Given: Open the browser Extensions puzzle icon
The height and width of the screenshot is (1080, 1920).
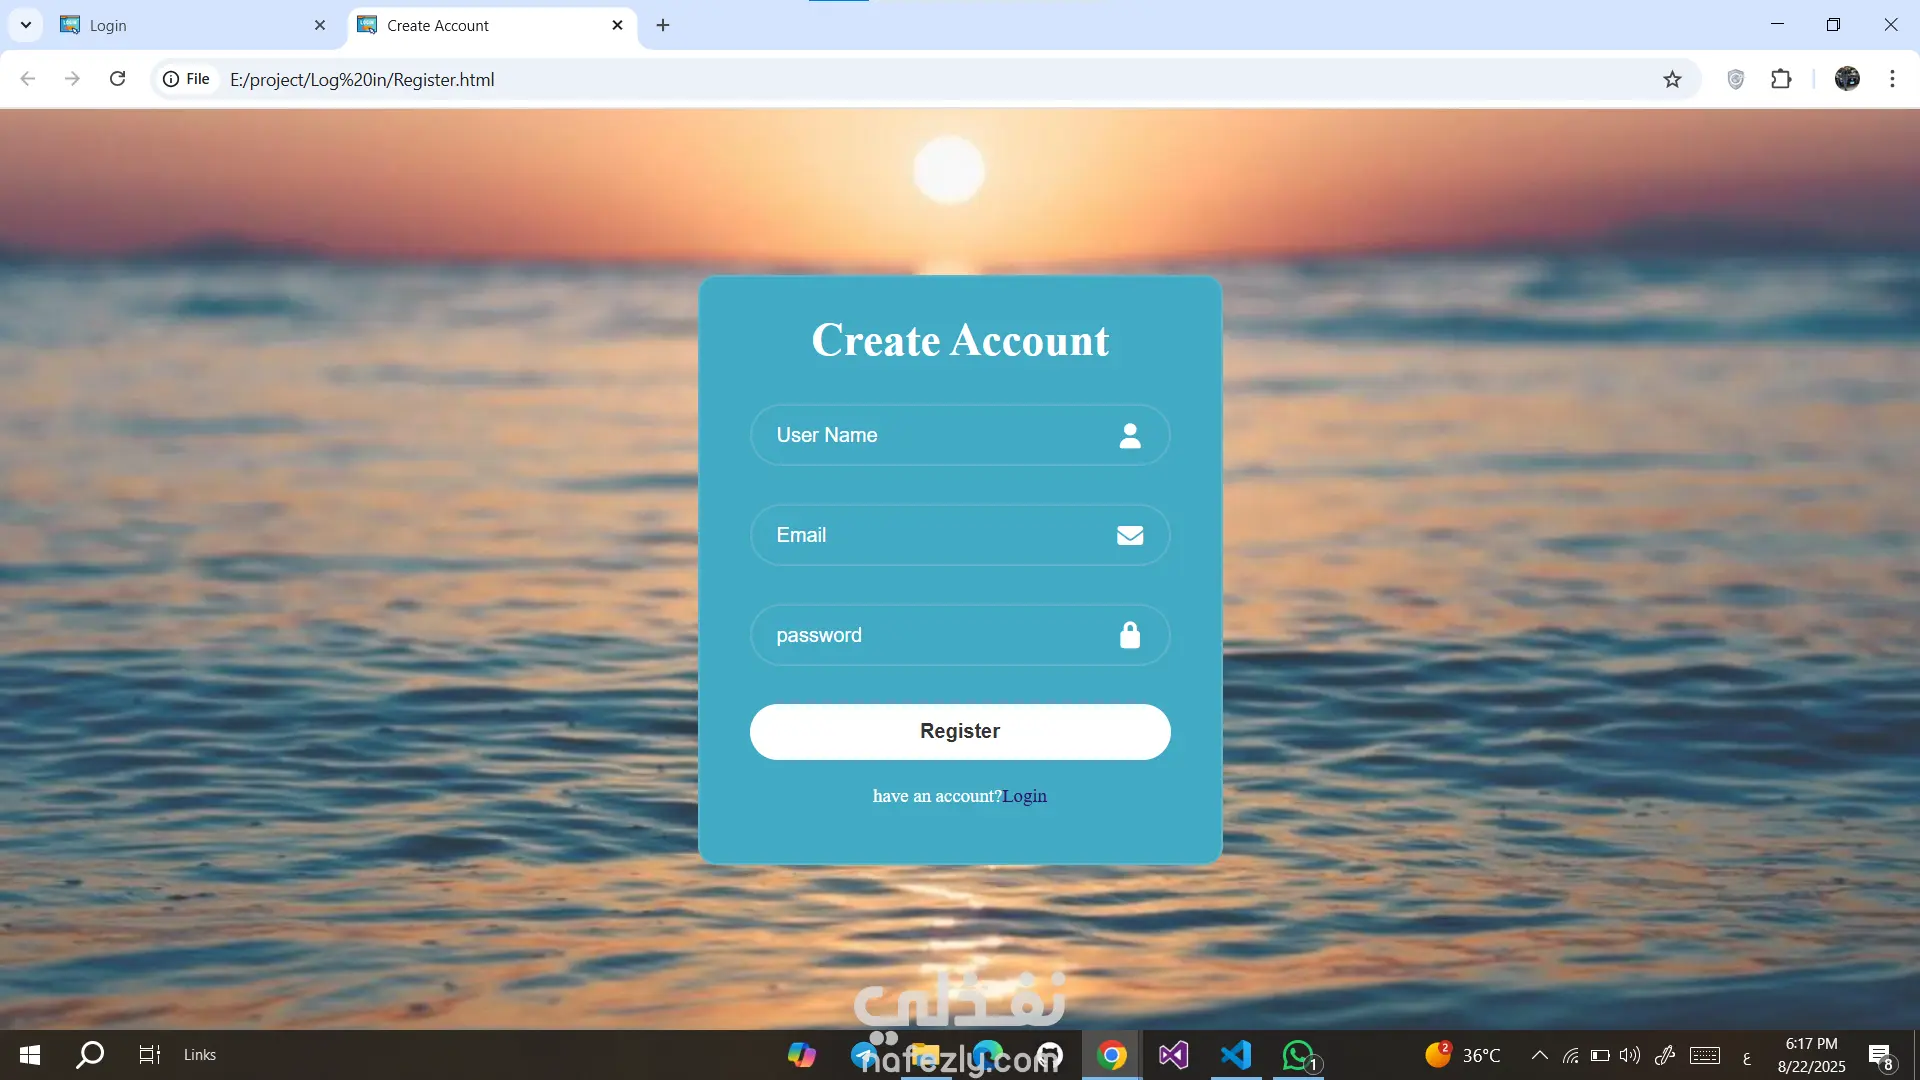Looking at the screenshot, I should (1781, 79).
